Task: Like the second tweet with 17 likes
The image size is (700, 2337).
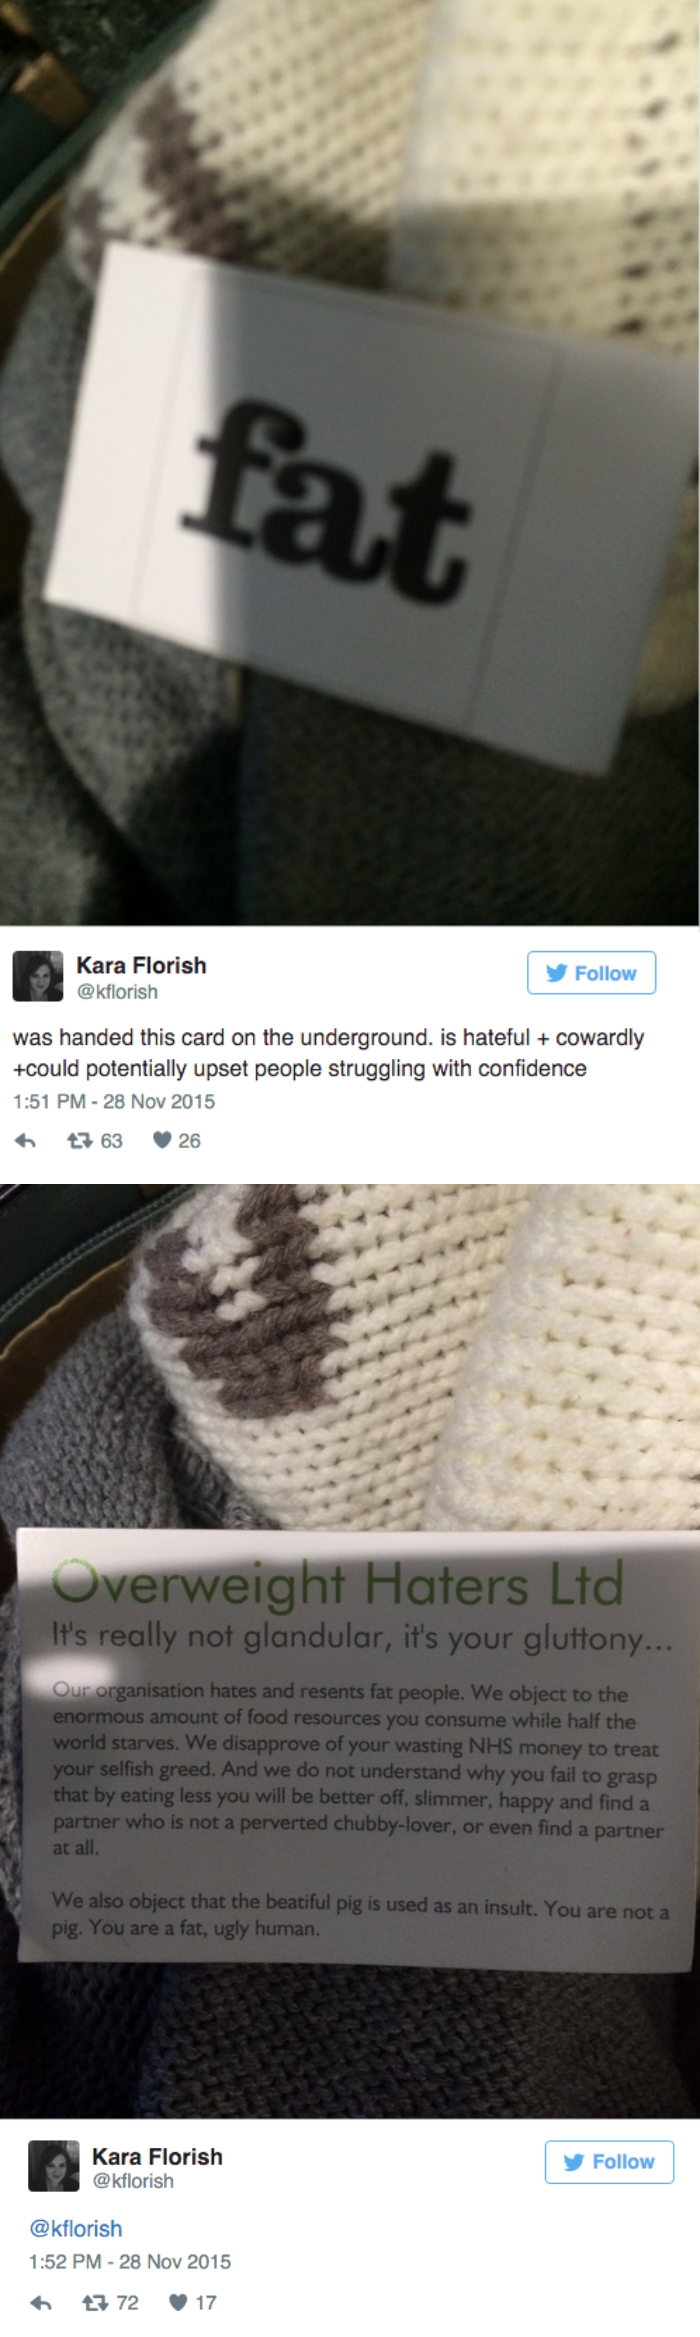Action: [x=179, y=2302]
